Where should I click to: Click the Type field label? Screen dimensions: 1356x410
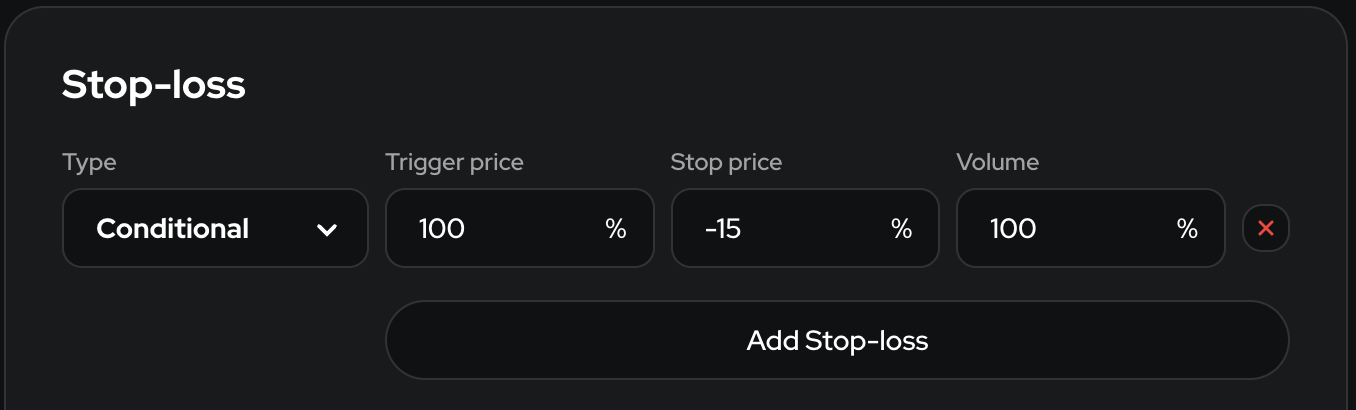(x=89, y=162)
